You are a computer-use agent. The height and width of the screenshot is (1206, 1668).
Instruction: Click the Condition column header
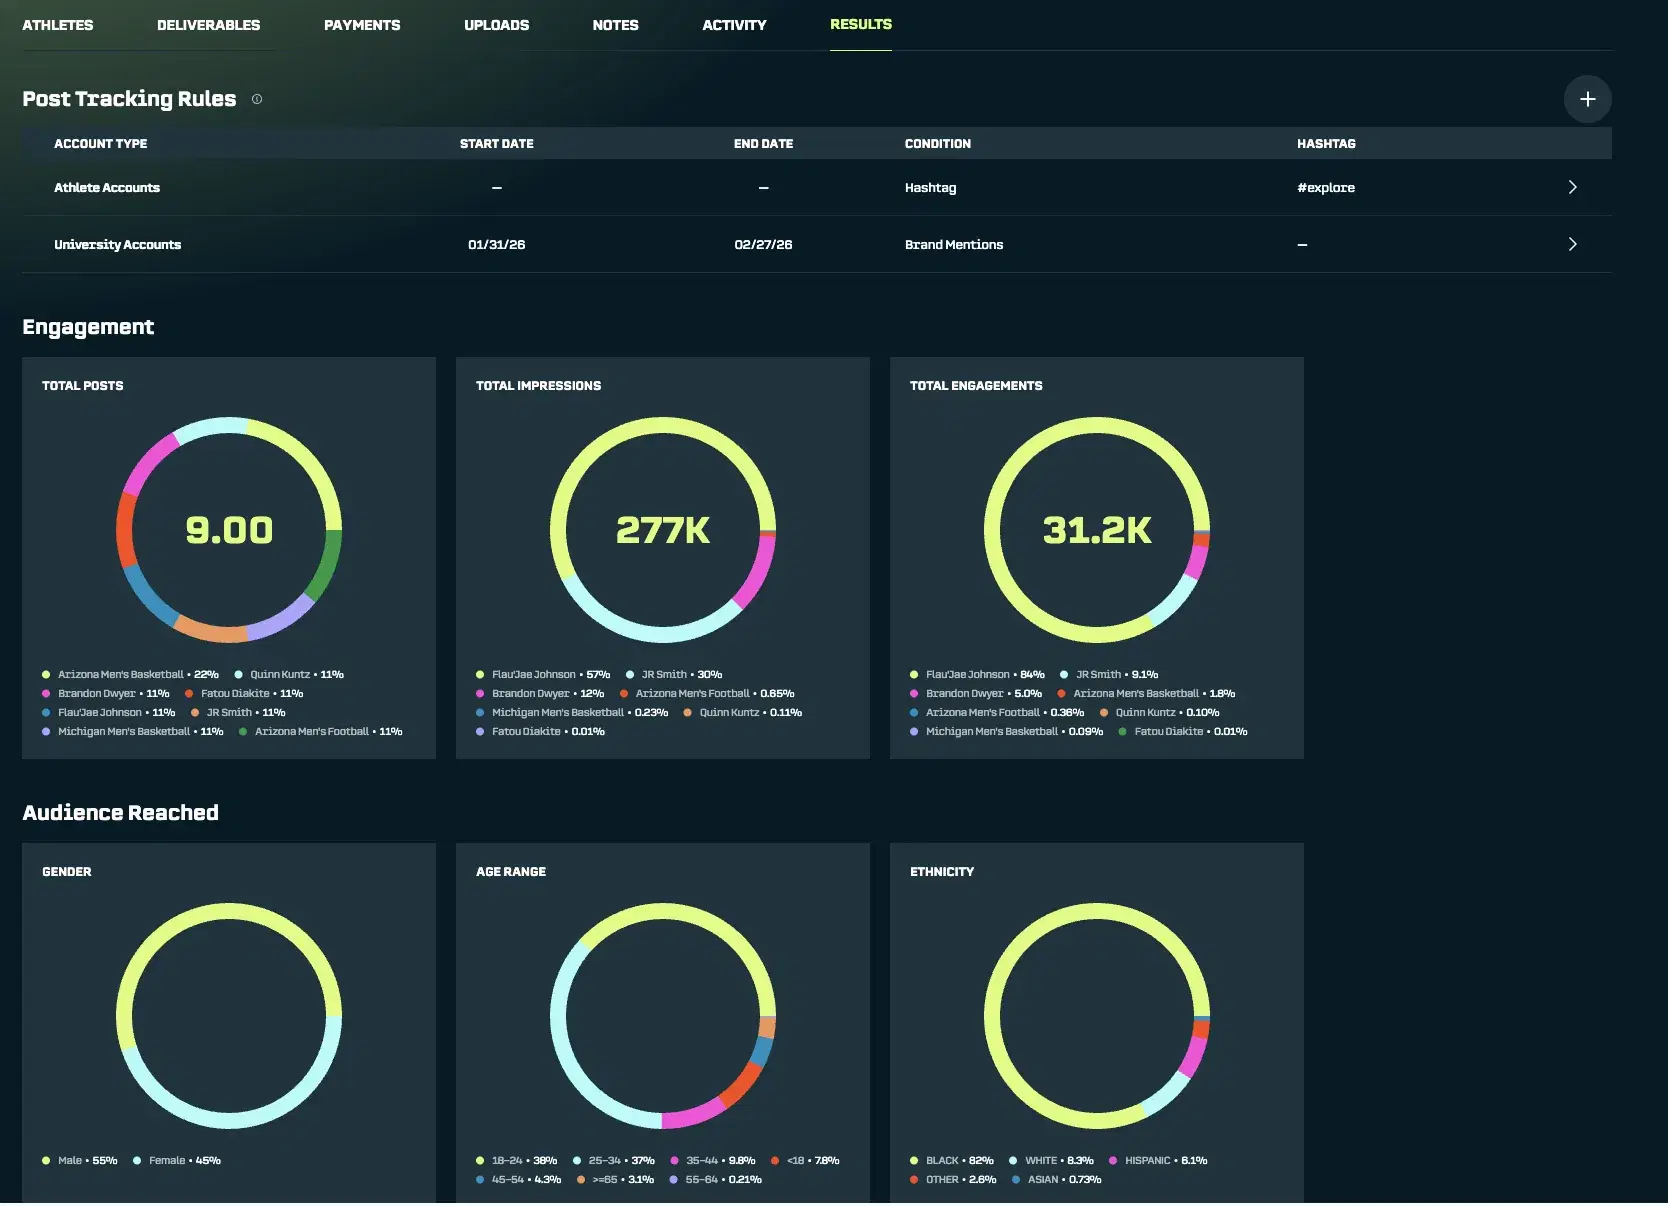[x=938, y=143]
